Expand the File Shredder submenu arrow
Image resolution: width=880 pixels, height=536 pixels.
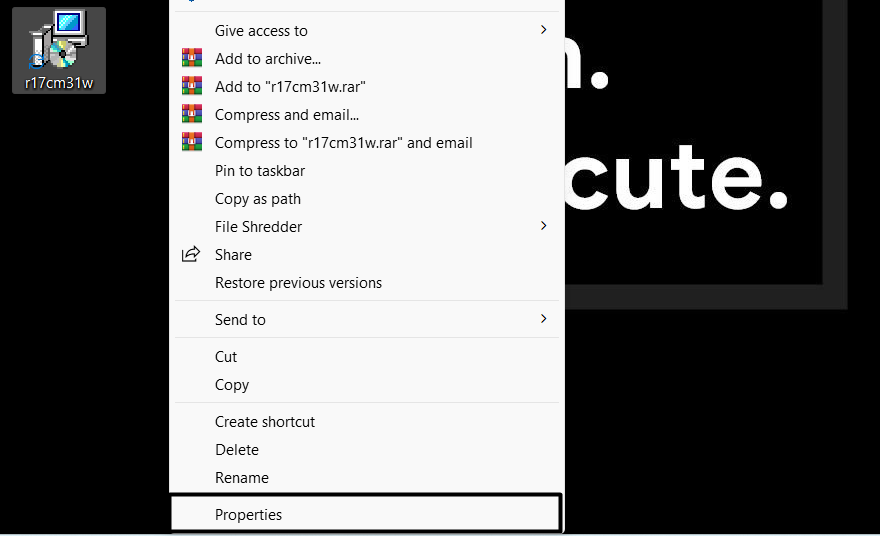click(x=544, y=227)
